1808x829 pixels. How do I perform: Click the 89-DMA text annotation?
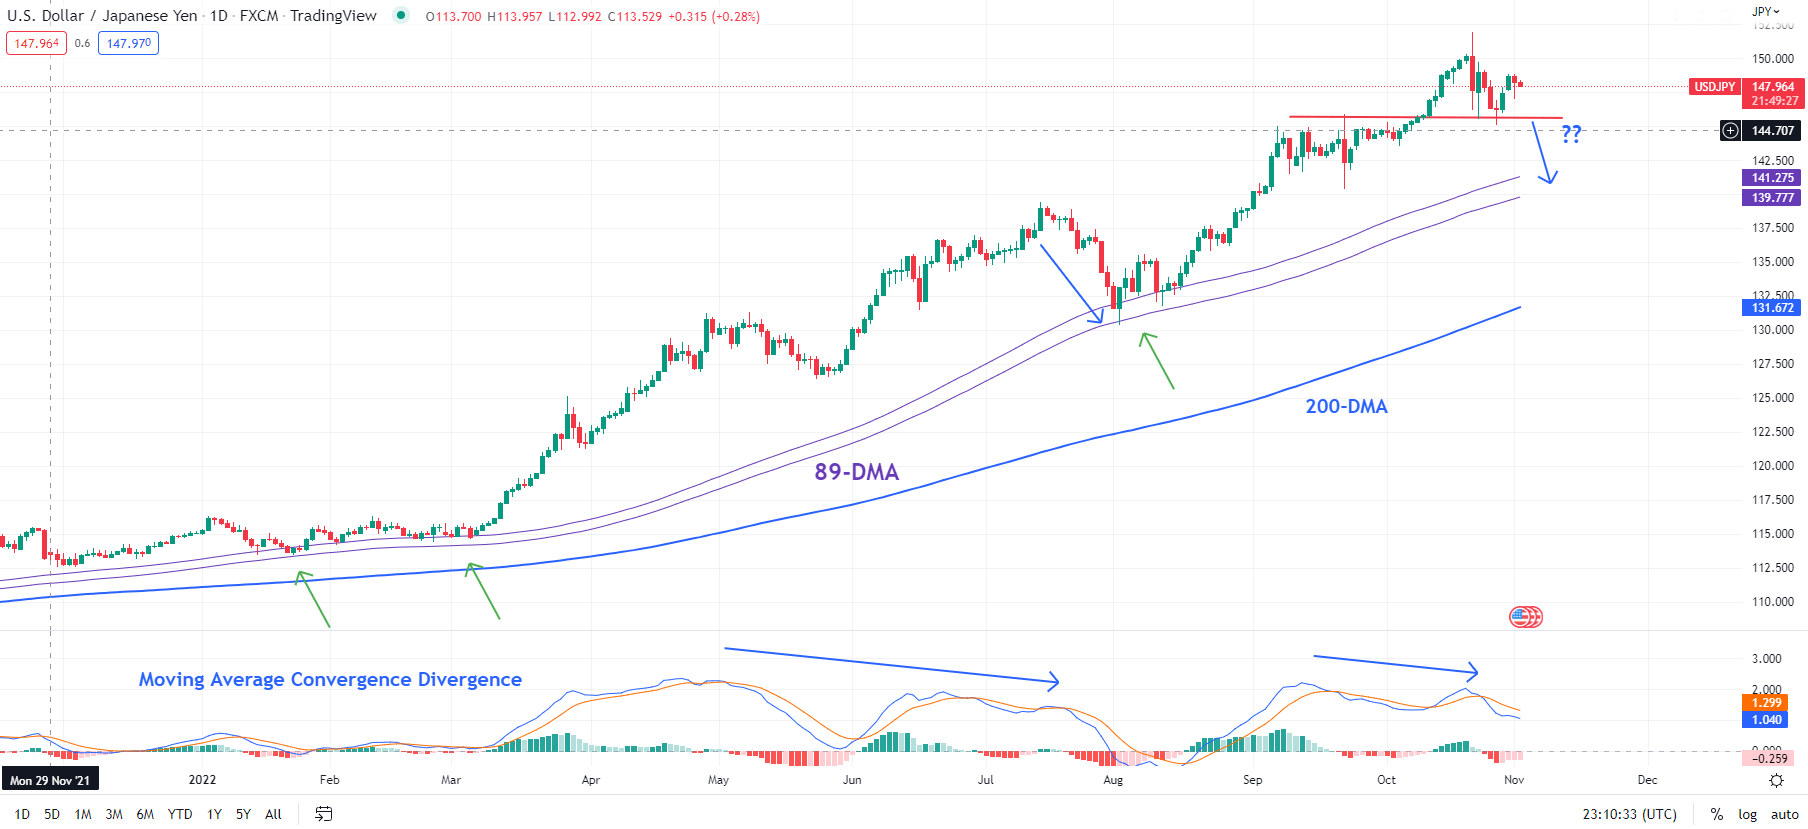click(x=856, y=472)
